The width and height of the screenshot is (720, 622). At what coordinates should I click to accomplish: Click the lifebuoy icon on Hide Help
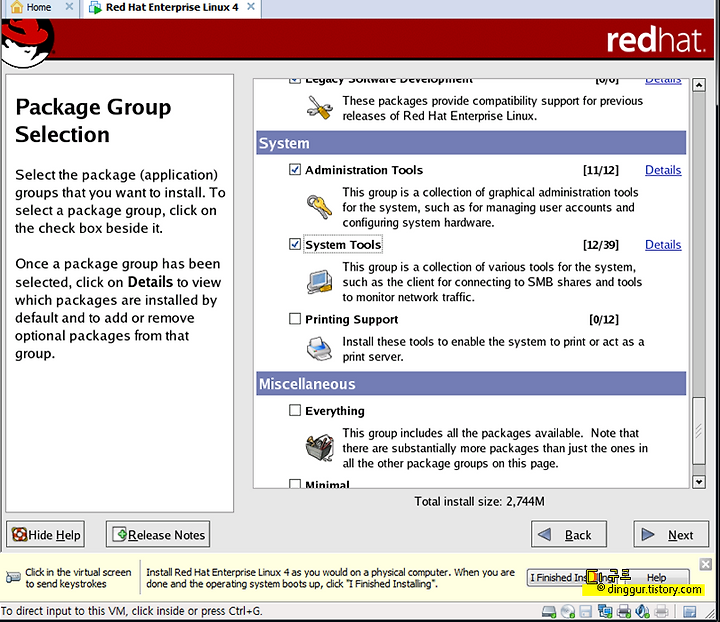click(19, 534)
